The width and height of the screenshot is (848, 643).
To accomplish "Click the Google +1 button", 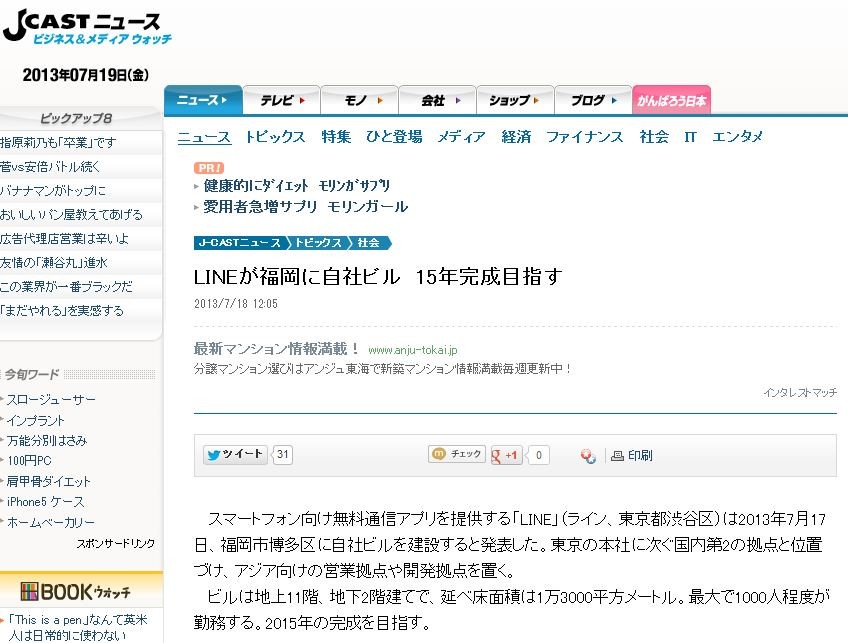I will pos(505,455).
